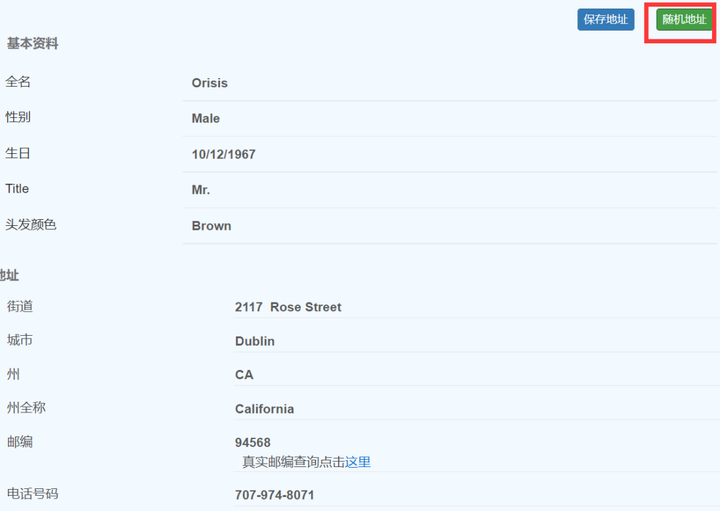Click the 街道 field label
Screen dimensions: 720x511
point(20,306)
